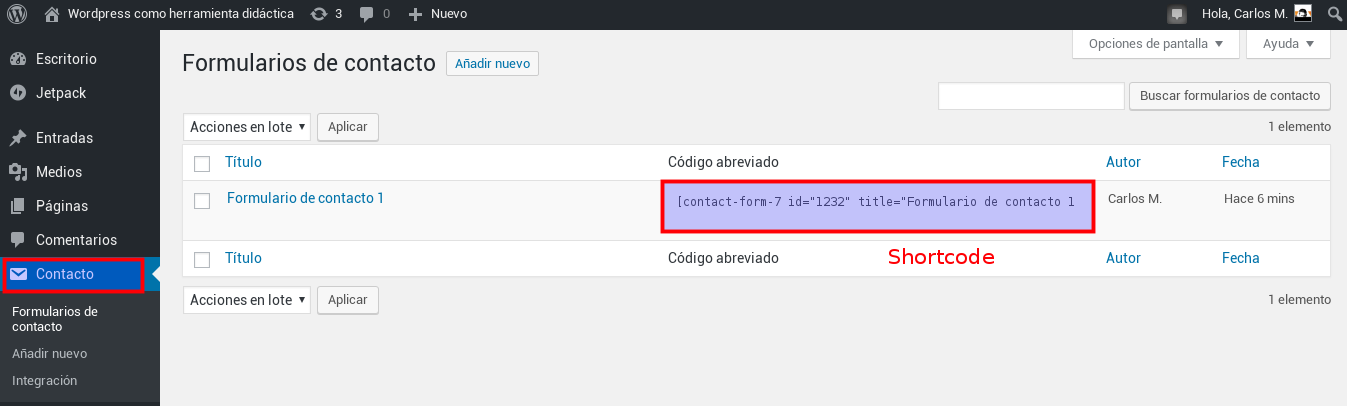Open the Páginas menu in sidebar

[61, 206]
